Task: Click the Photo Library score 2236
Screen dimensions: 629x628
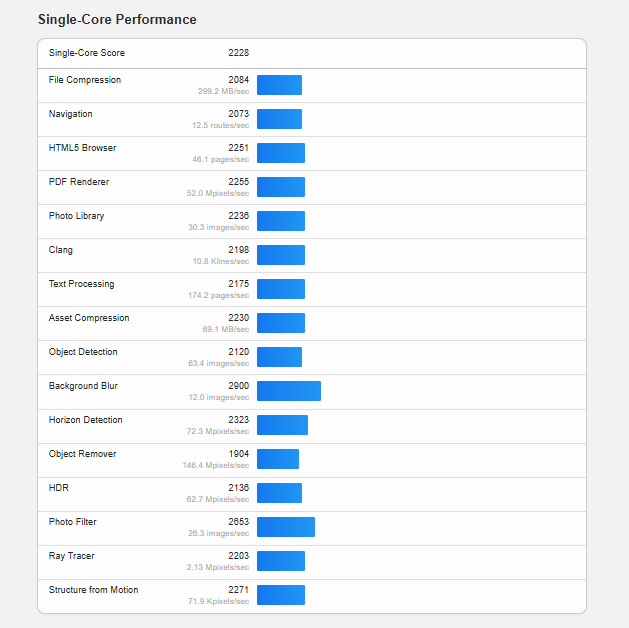Action: pyautogui.click(x=238, y=216)
